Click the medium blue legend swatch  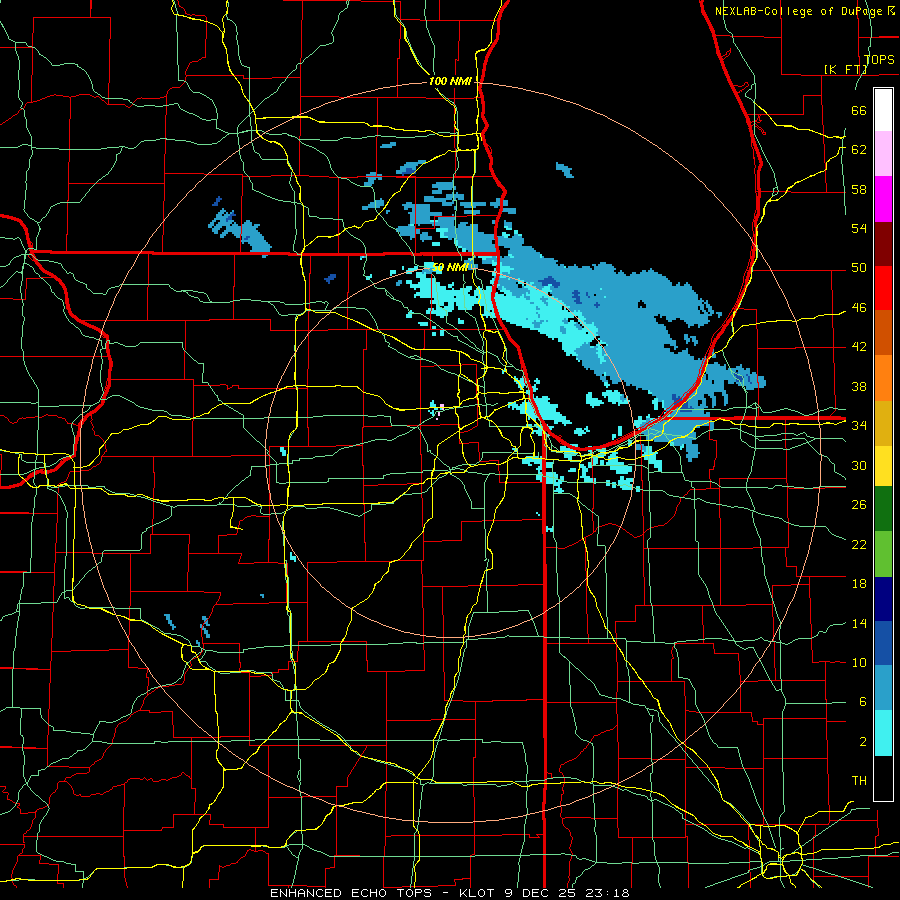coord(883,643)
